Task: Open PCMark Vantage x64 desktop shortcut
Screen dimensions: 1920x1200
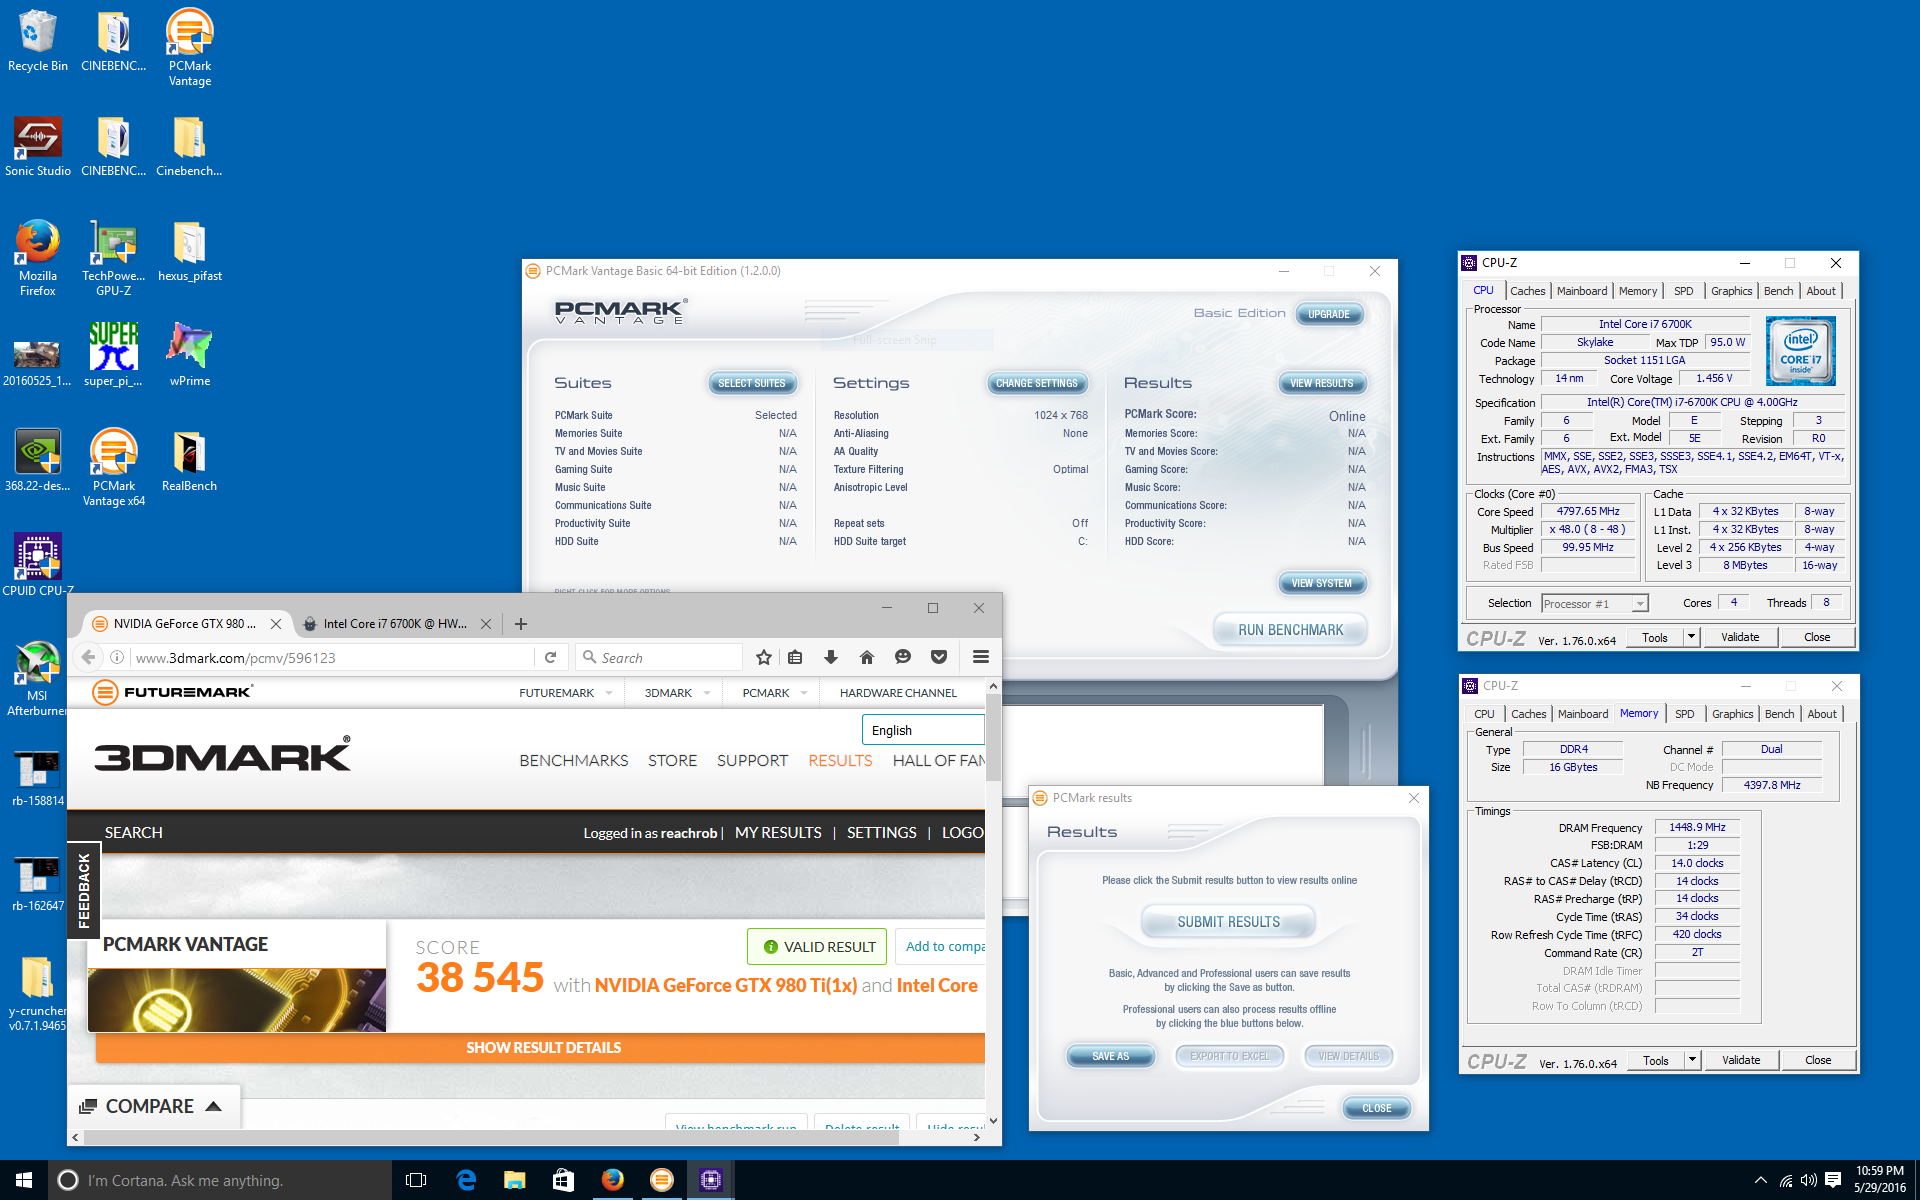Action: click(113, 468)
